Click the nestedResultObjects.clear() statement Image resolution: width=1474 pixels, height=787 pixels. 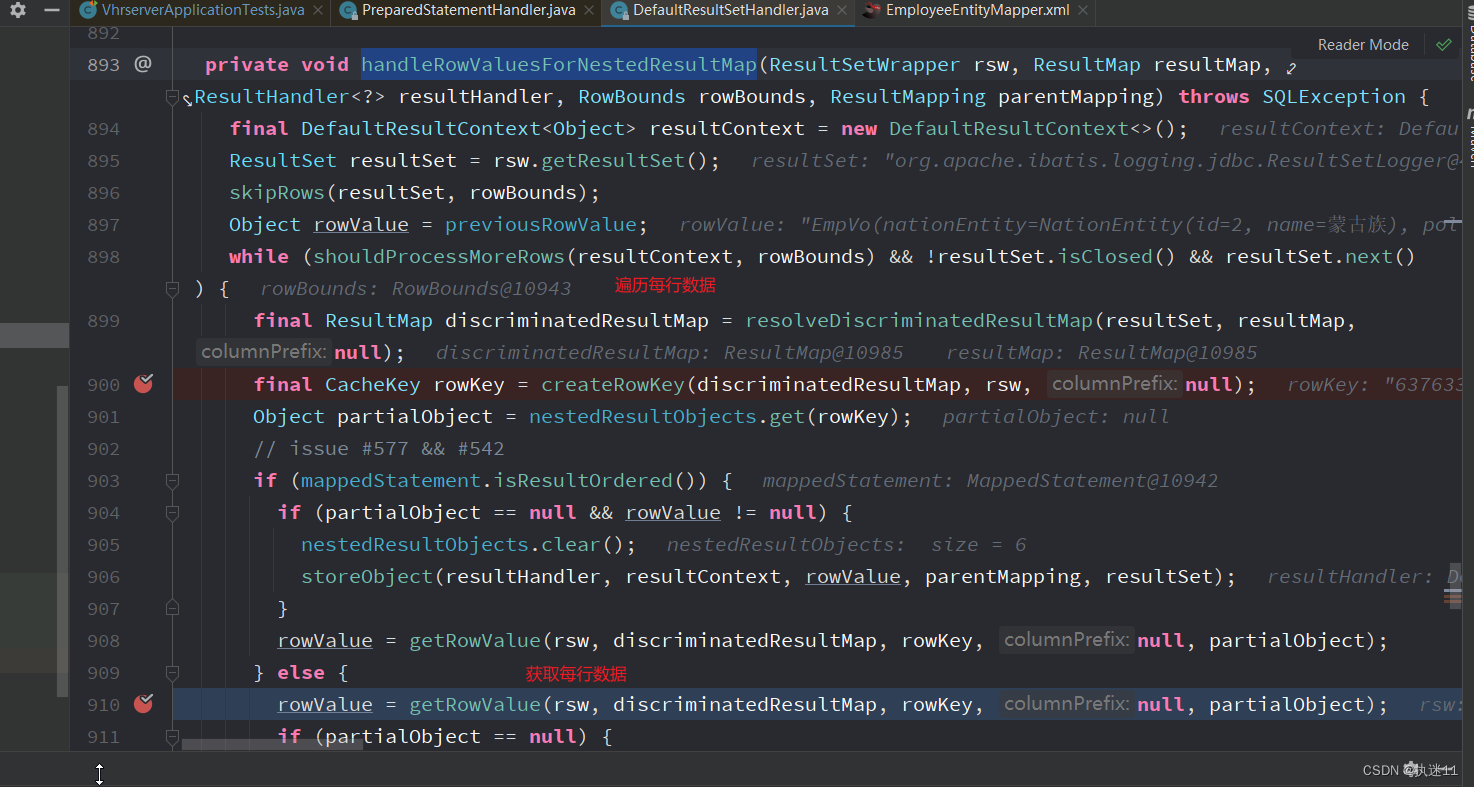[469, 545]
